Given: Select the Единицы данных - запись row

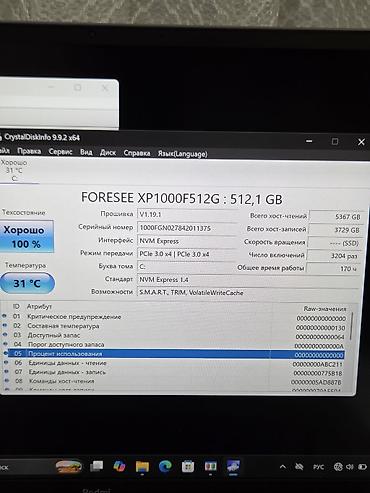Looking at the screenshot, I should pos(173,372).
